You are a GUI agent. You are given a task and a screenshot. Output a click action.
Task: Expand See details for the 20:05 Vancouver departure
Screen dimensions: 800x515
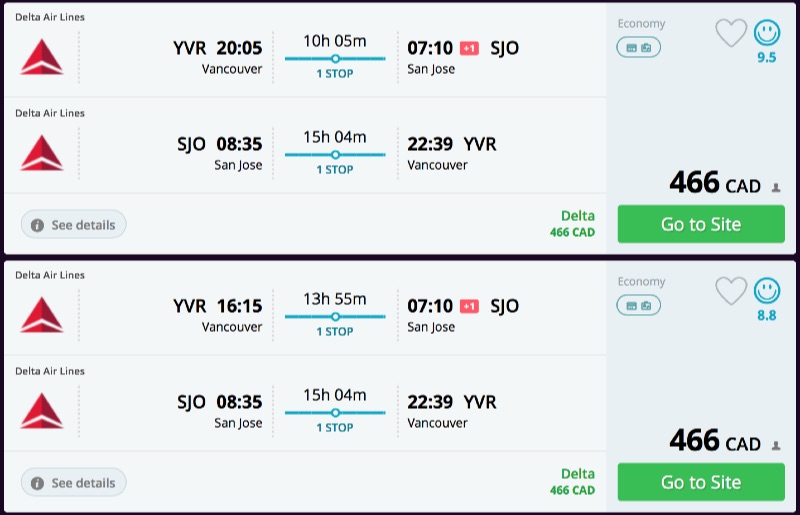[74, 225]
